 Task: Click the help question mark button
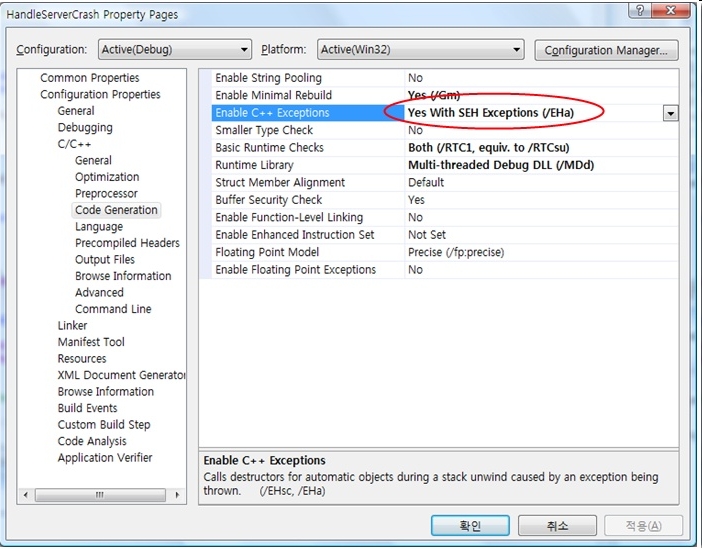click(636, 10)
